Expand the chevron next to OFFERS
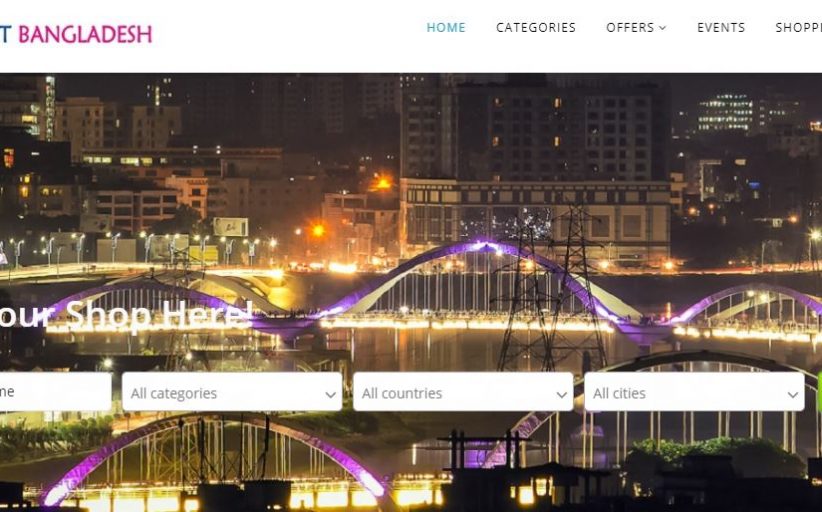The height and width of the screenshot is (512, 822). tap(663, 28)
